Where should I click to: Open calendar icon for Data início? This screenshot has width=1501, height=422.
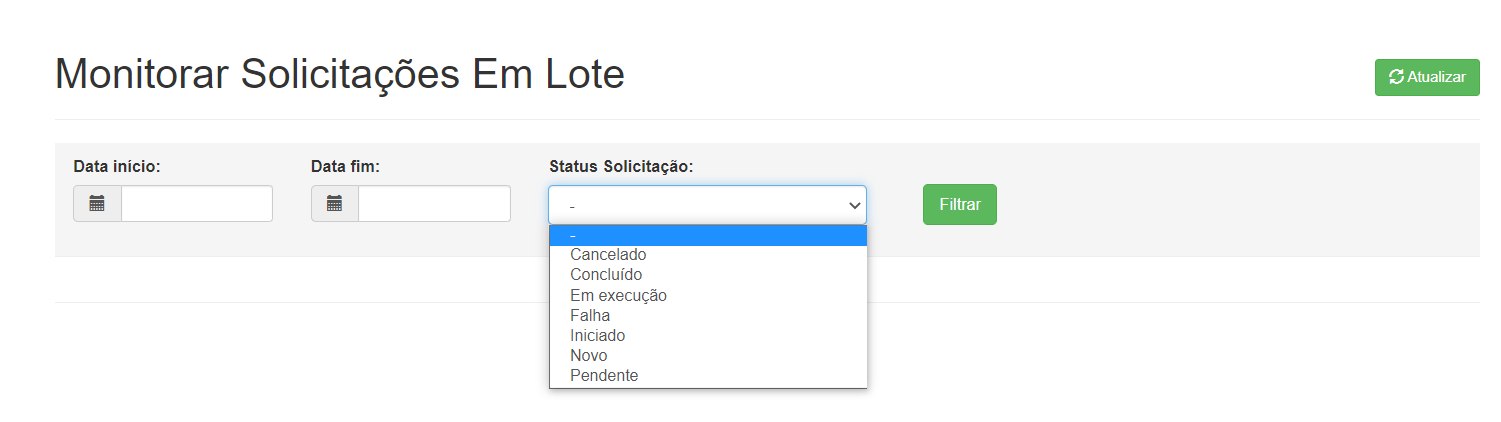pyautogui.click(x=97, y=204)
